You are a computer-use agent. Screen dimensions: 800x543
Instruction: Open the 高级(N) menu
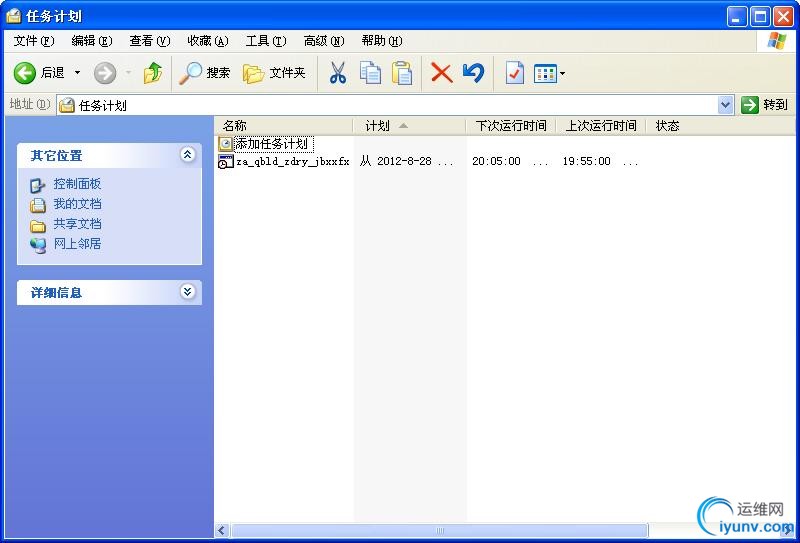pyautogui.click(x=323, y=41)
